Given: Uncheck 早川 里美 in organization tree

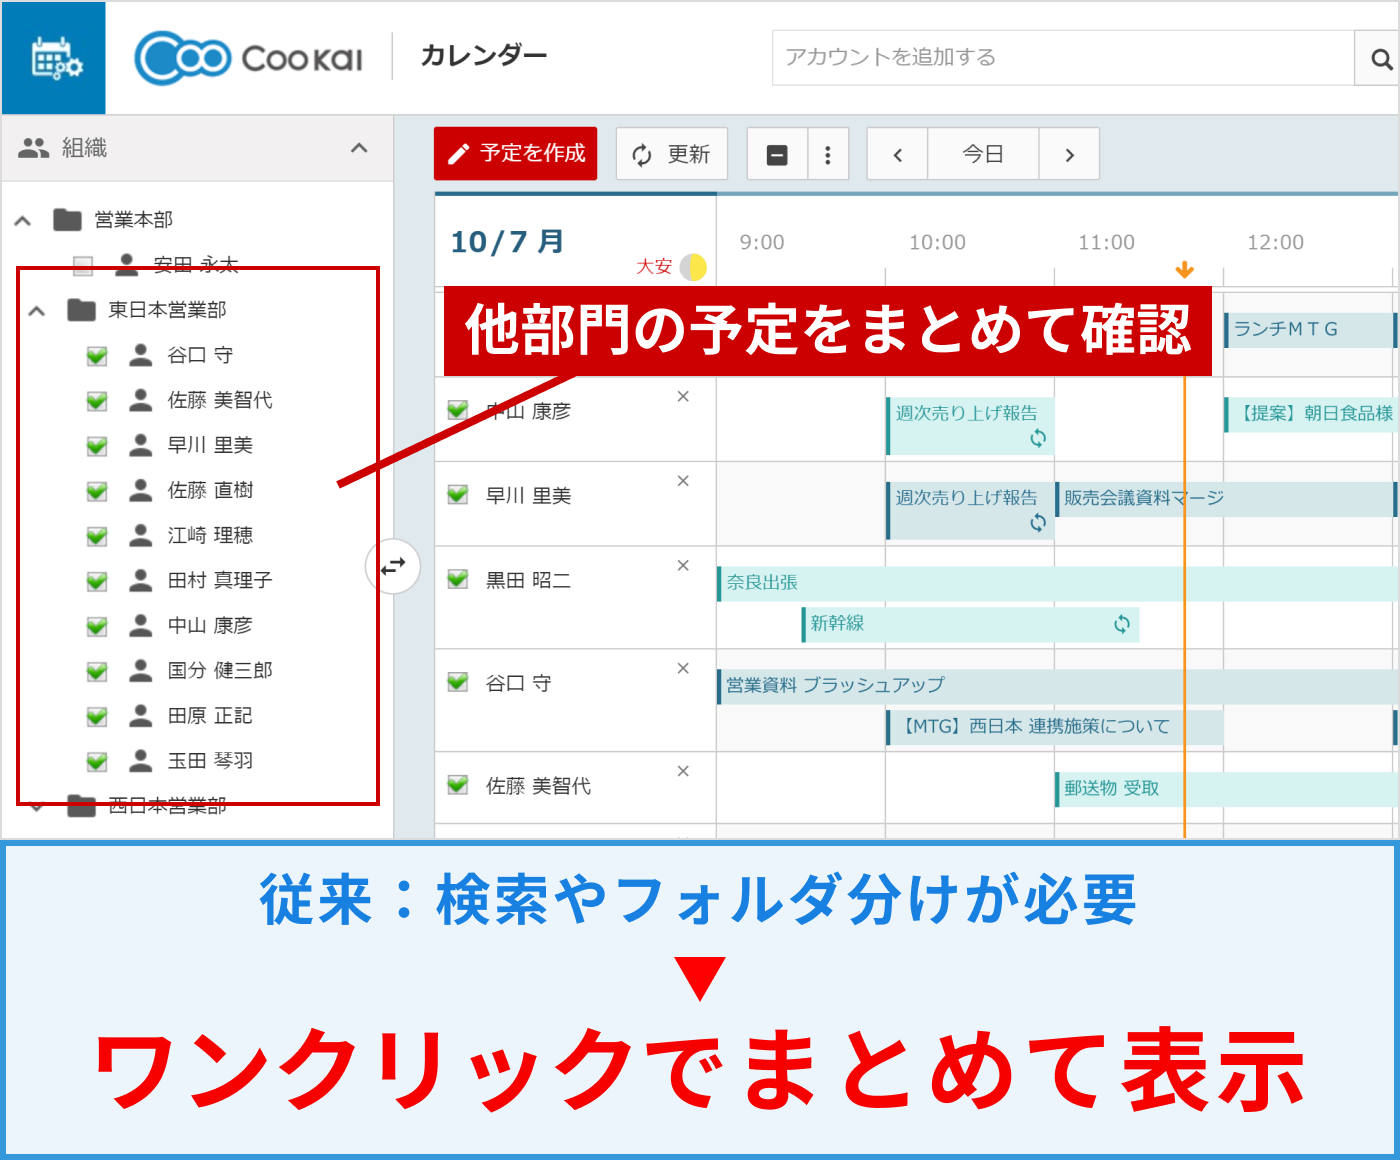Looking at the screenshot, I should [x=97, y=446].
